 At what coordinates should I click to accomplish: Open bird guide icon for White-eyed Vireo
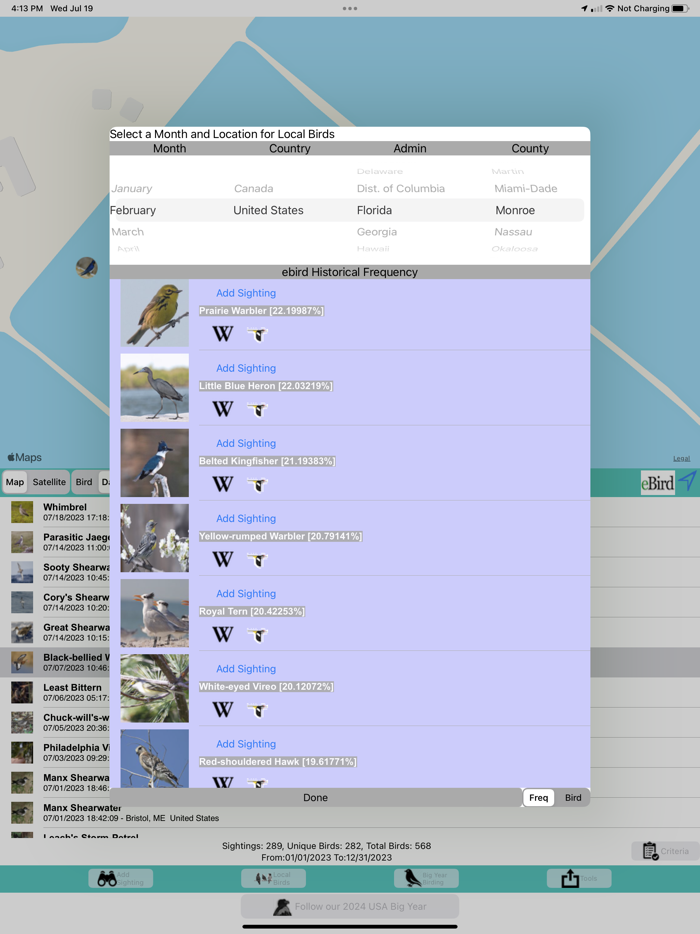pos(258,709)
